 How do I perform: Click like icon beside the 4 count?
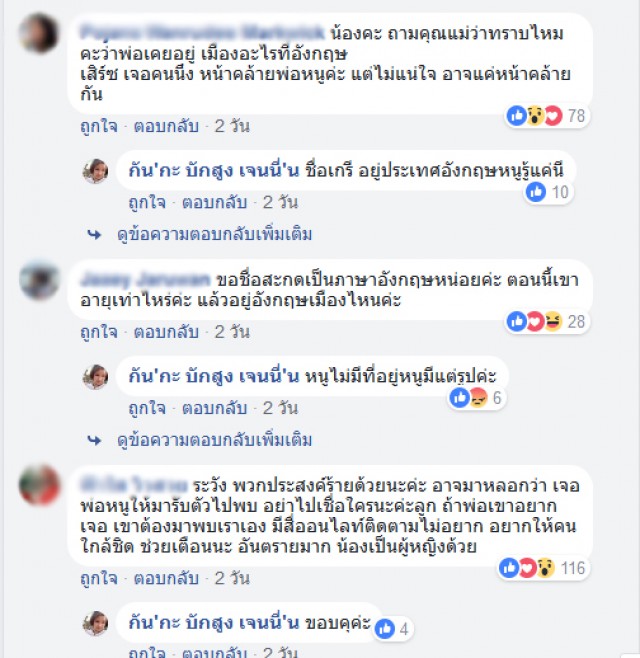385,629
